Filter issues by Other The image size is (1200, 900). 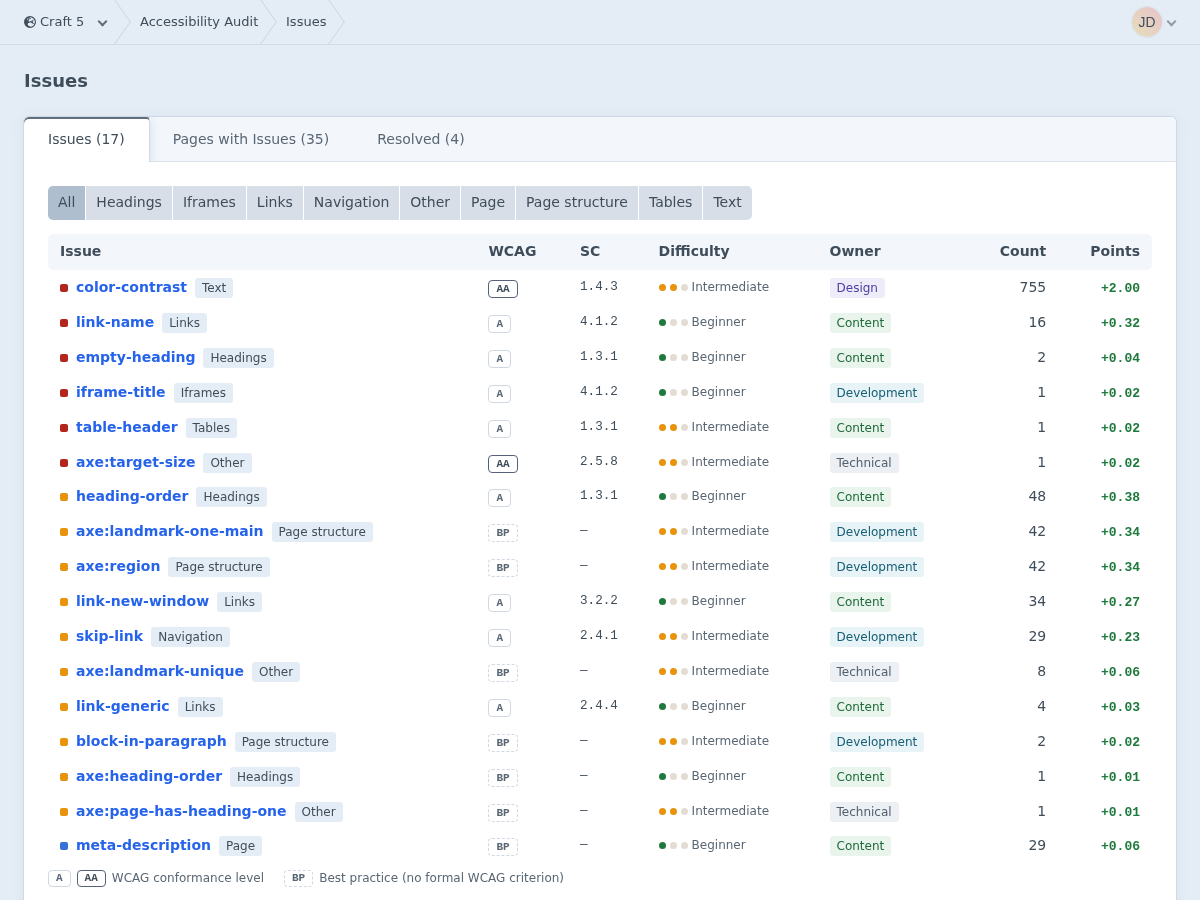[430, 203]
